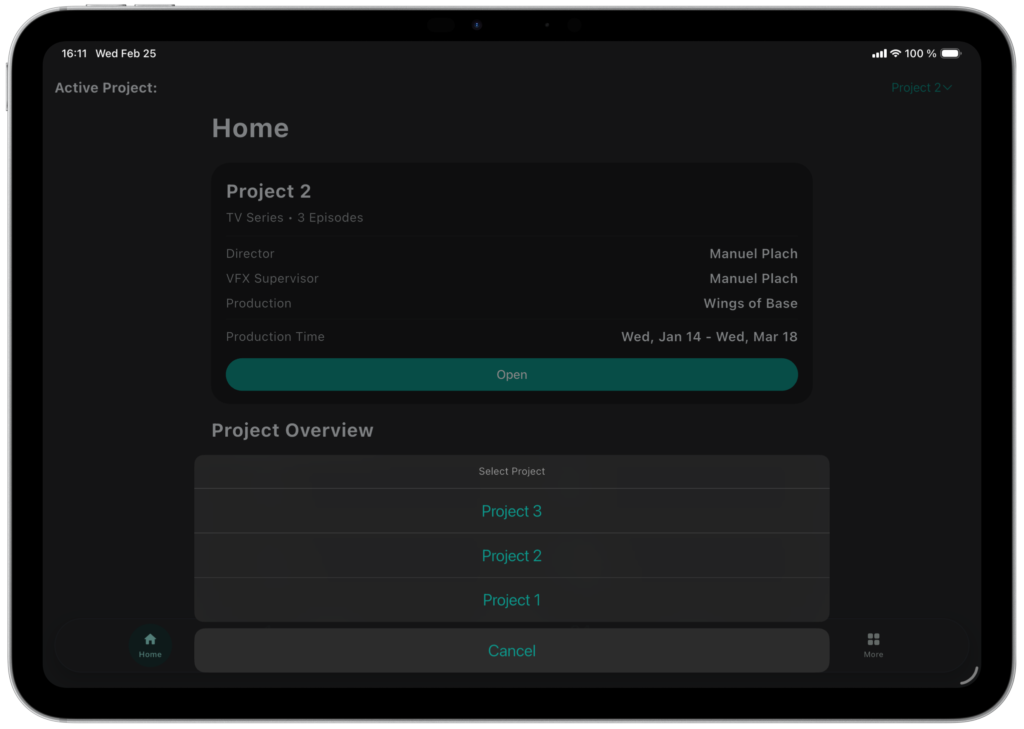Screen dimensions: 1024x729
Task: Open the More tab grid icon
Action: click(873, 640)
